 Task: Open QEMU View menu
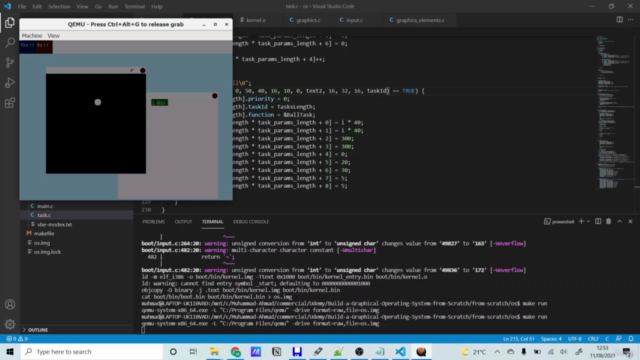point(53,36)
